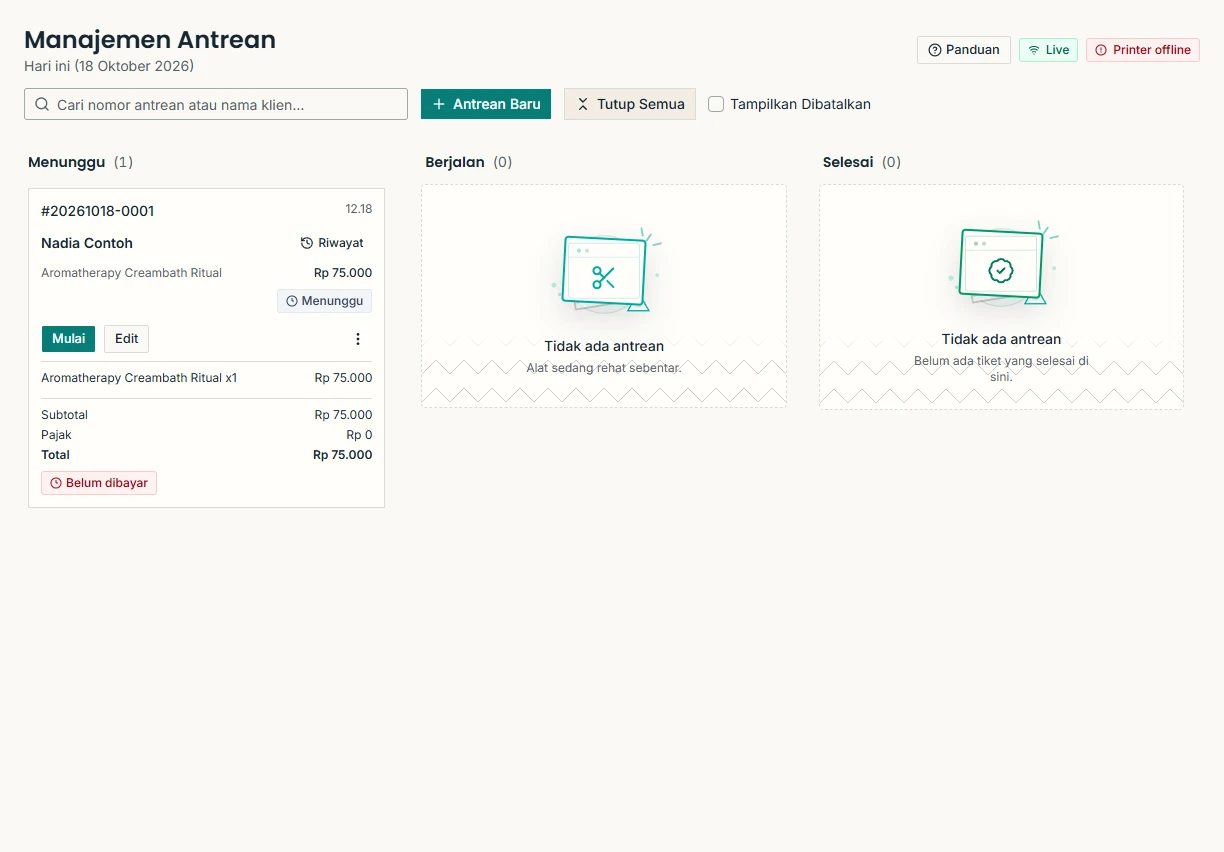Screen dimensions: 1224x852
Task: Click the Menunggu column heading
Action: (x=67, y=162)
